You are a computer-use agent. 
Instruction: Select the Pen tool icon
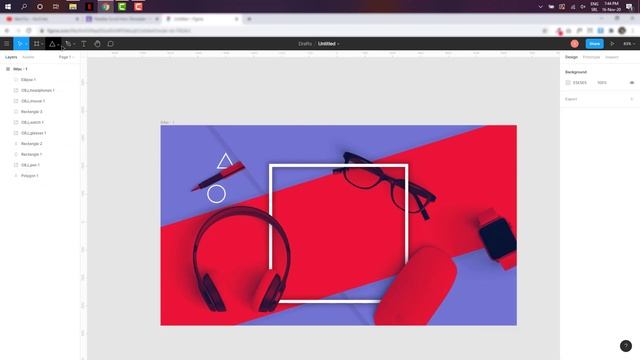(68, 44)
